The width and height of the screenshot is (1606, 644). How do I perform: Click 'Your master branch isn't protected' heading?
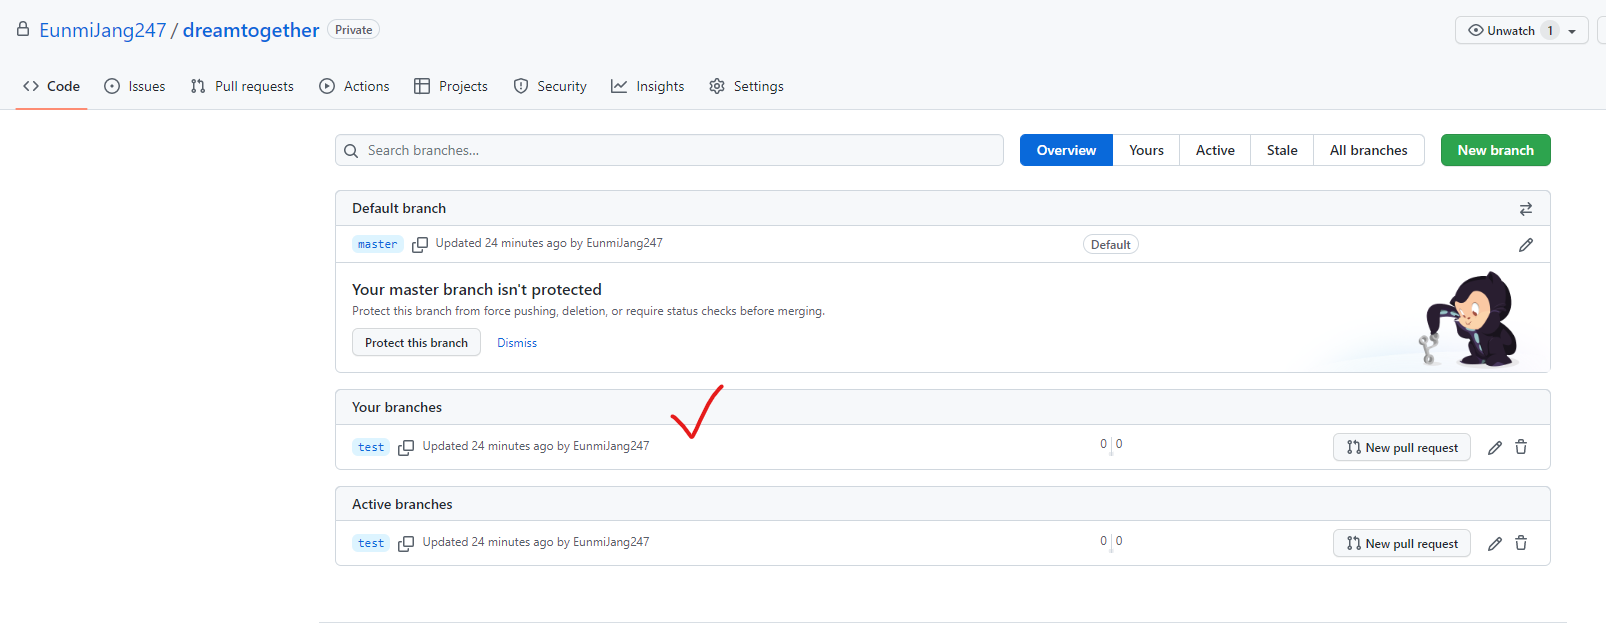pos(477,289)
